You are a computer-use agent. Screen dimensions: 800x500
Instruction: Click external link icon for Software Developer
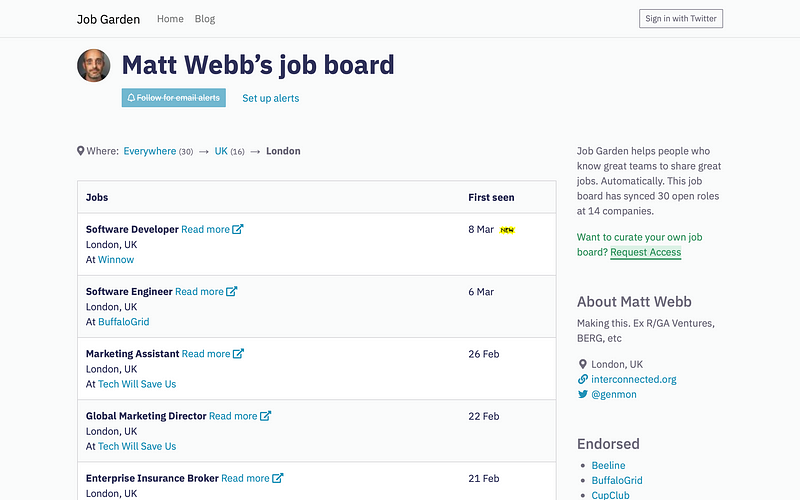238,229
